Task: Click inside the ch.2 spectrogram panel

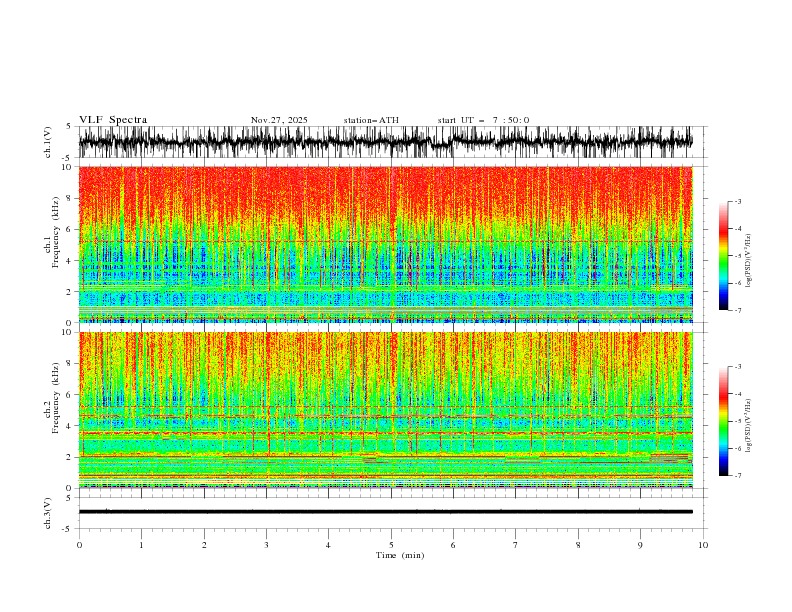Action: tap(385, 410)
